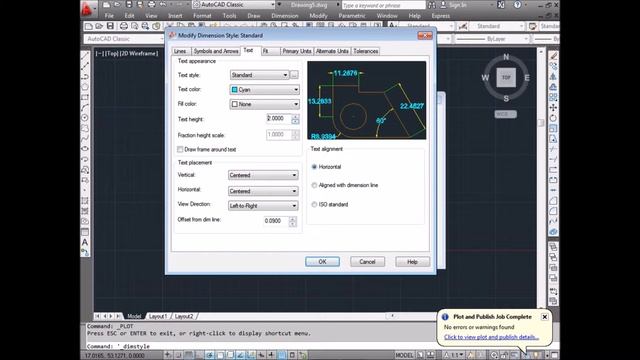Click the Table Style icon in Styles toolbar
Viewport: 640px width, 360px height.
[532, 27]
